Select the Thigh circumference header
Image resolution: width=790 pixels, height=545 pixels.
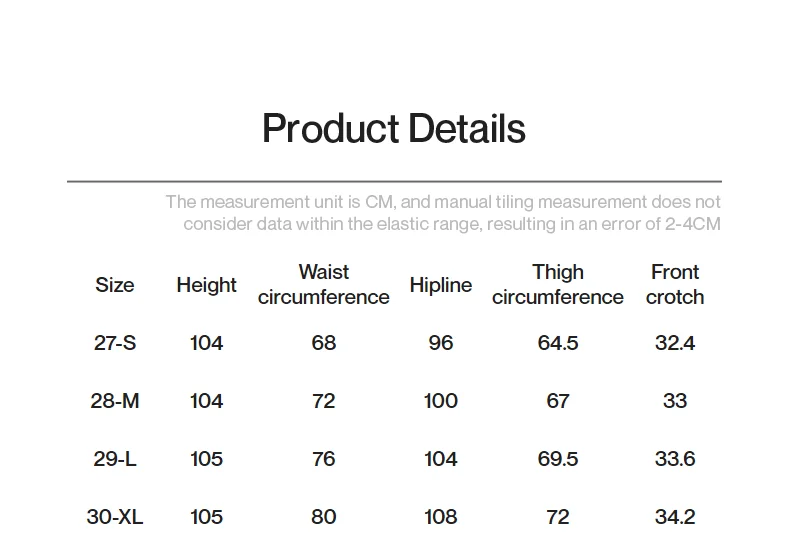(x=557, y=285)
